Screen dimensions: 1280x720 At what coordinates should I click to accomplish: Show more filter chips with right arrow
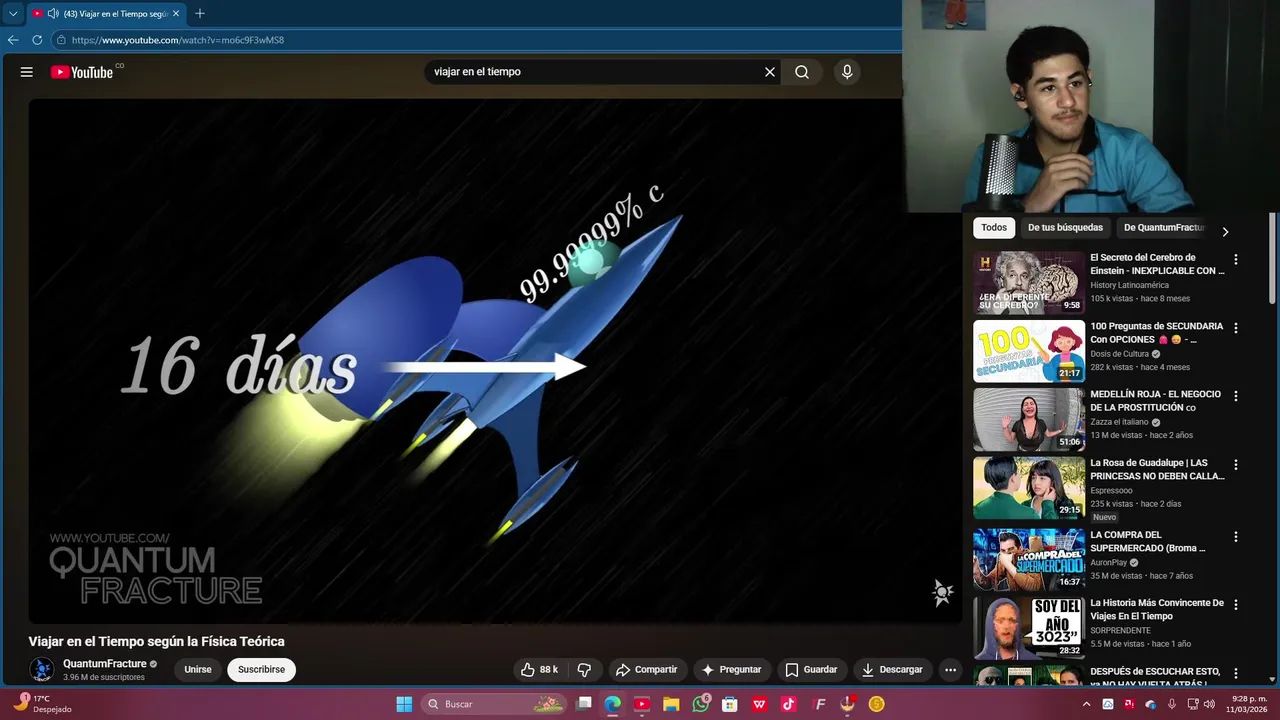click(x=1225, y=232)
